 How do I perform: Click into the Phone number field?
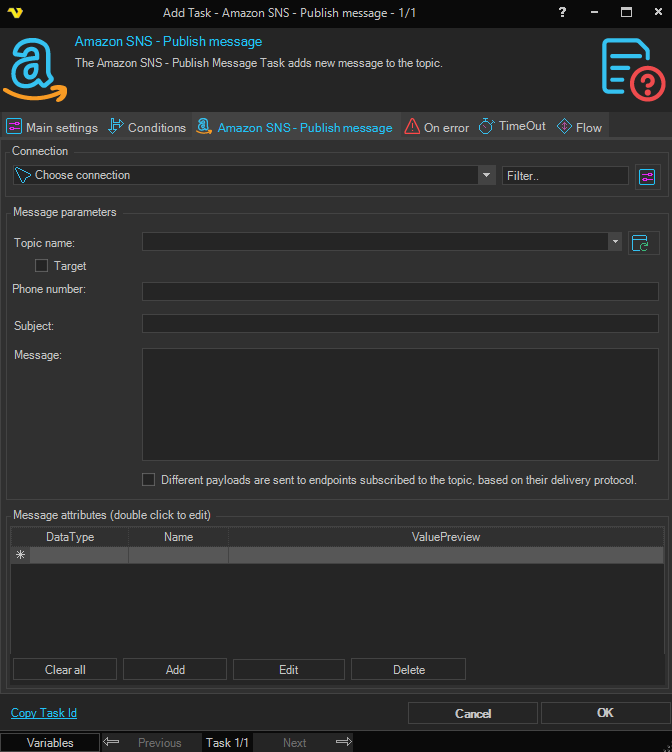coord(400,291)
